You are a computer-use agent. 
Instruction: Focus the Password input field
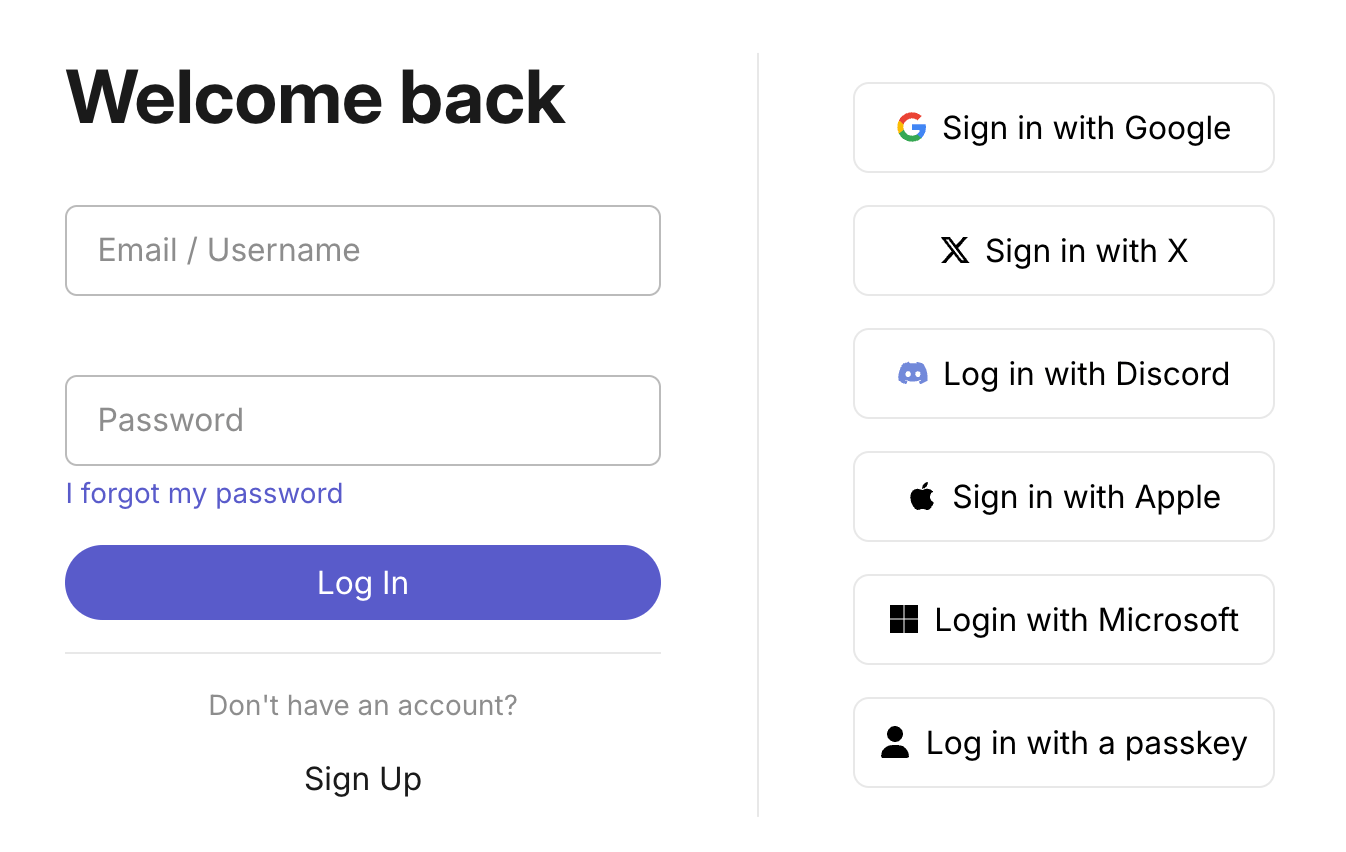pyautogui.click(x=362, y=421)
